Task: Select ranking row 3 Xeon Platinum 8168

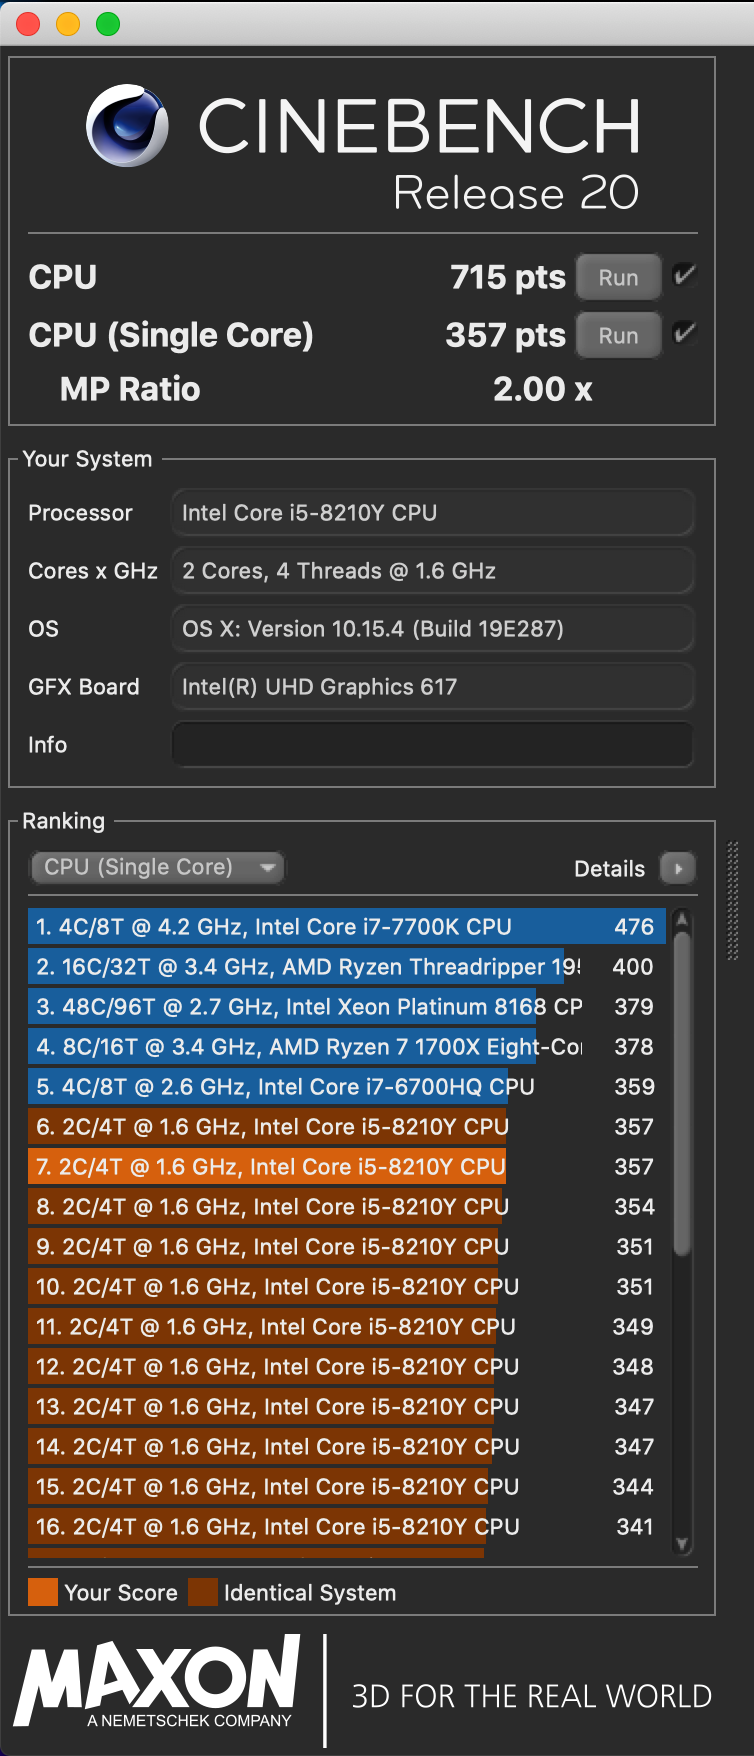Action: point(346,1007)
